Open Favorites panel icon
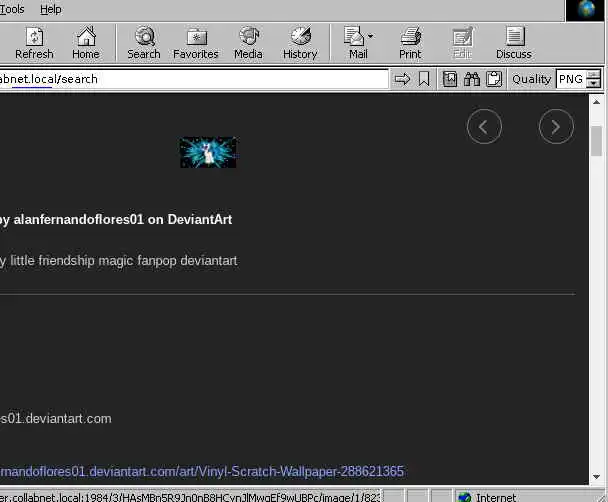Screen dimensions: 608x502 pyautogui.click(x=196, y=43)
